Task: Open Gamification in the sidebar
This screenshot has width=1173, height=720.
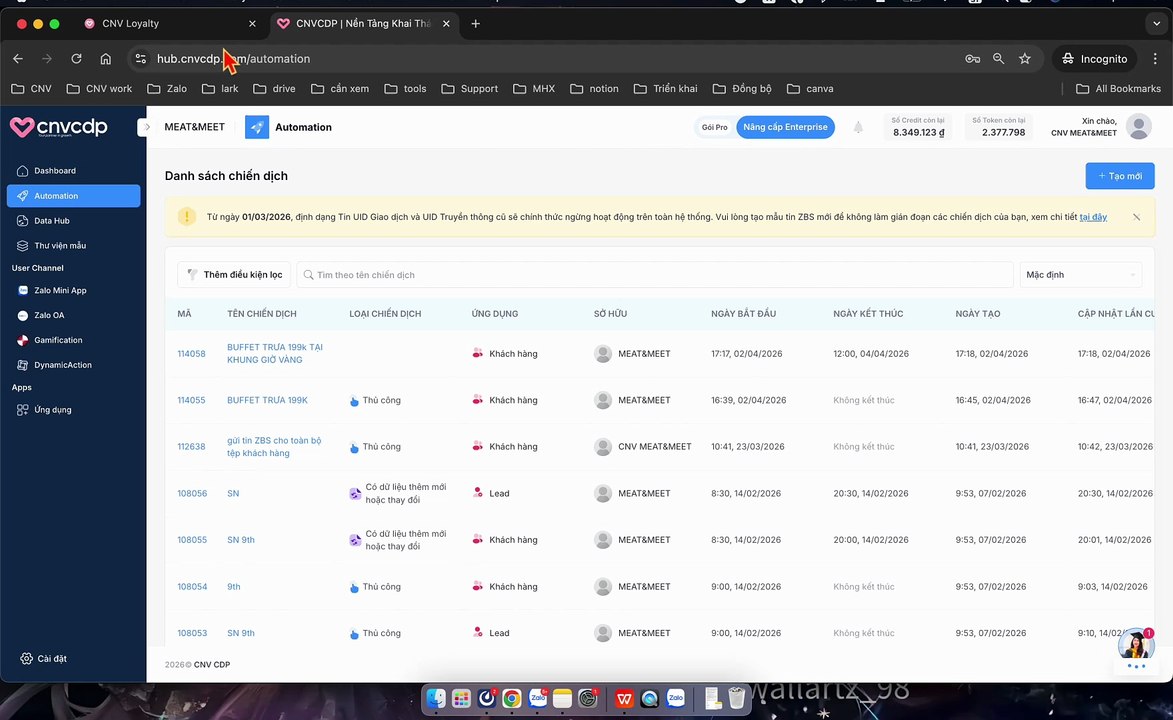Action: click(58, 340)
